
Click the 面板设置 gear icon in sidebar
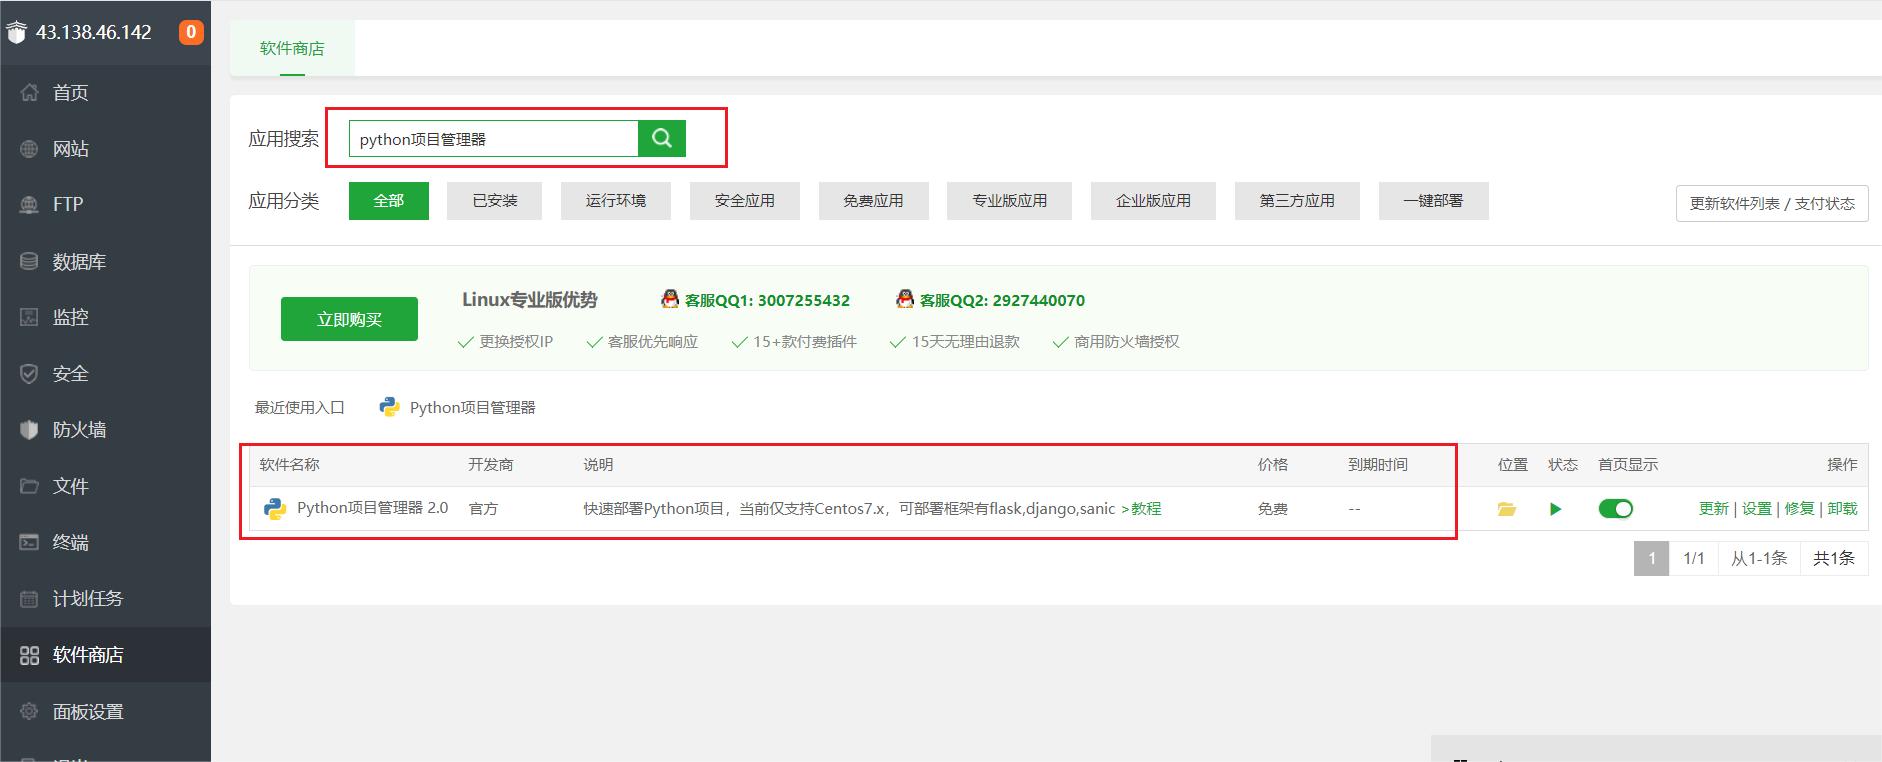click(30, 711)
